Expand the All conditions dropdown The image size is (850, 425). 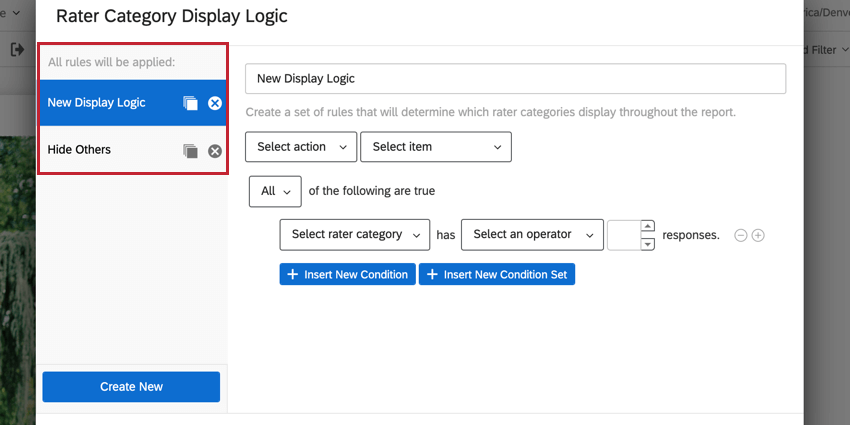tap(274, 191)
